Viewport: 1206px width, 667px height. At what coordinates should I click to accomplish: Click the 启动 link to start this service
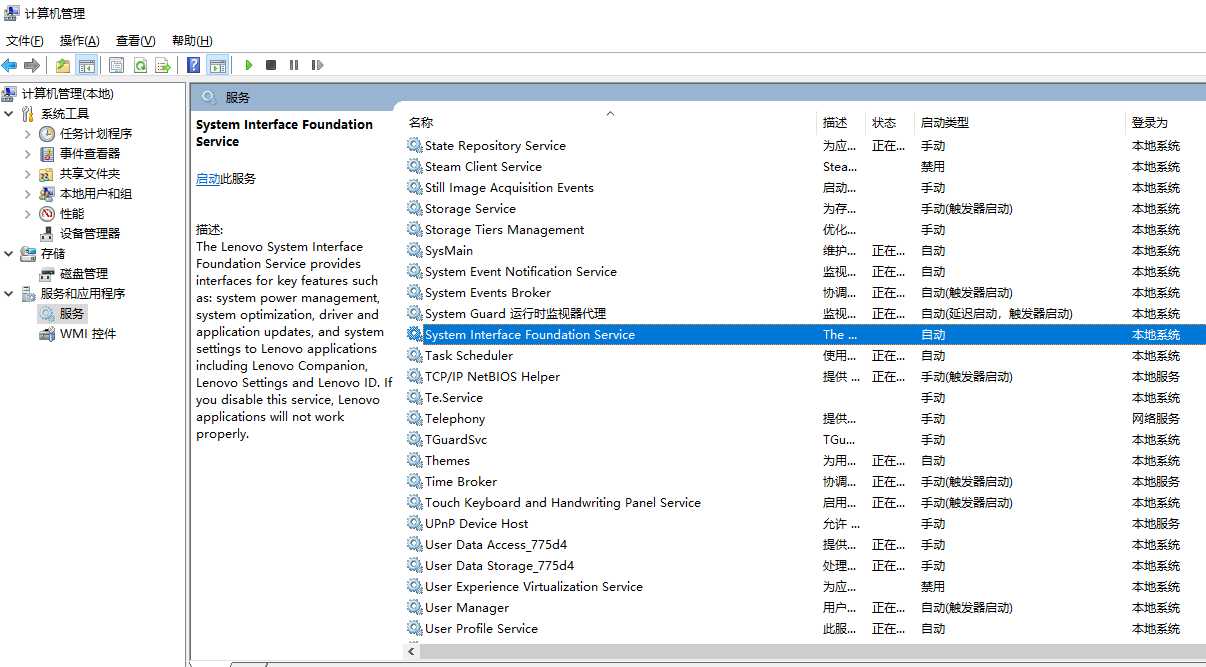208,179
